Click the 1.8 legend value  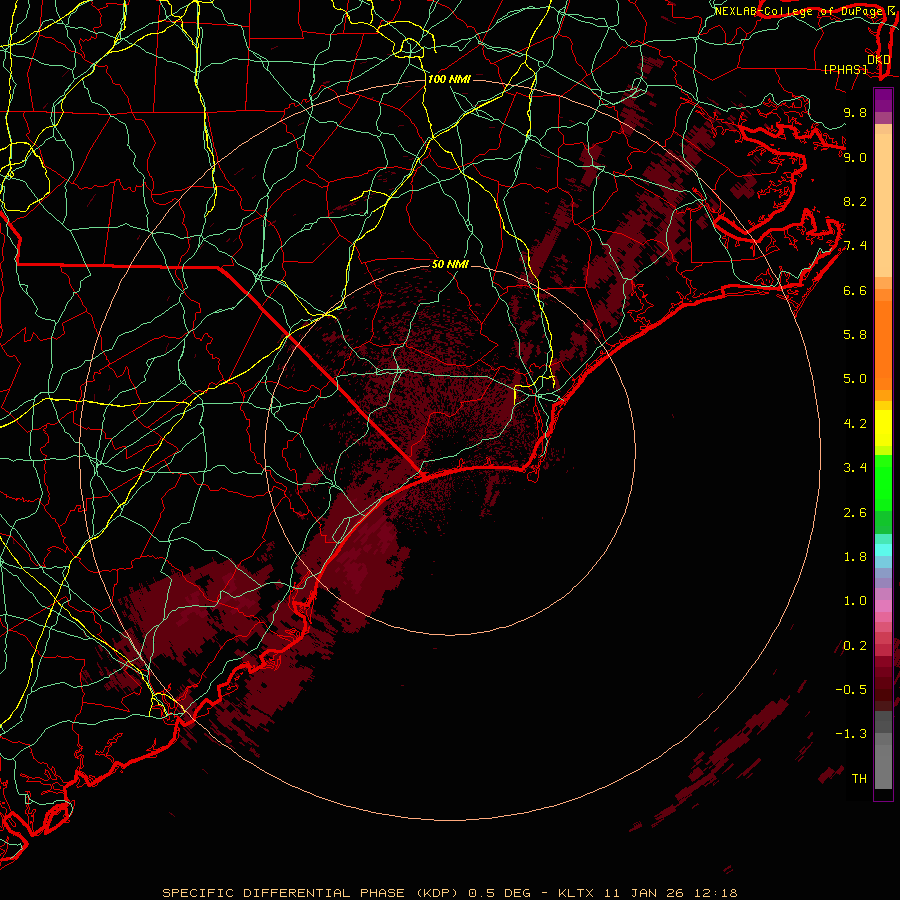[x=855, y=557]
